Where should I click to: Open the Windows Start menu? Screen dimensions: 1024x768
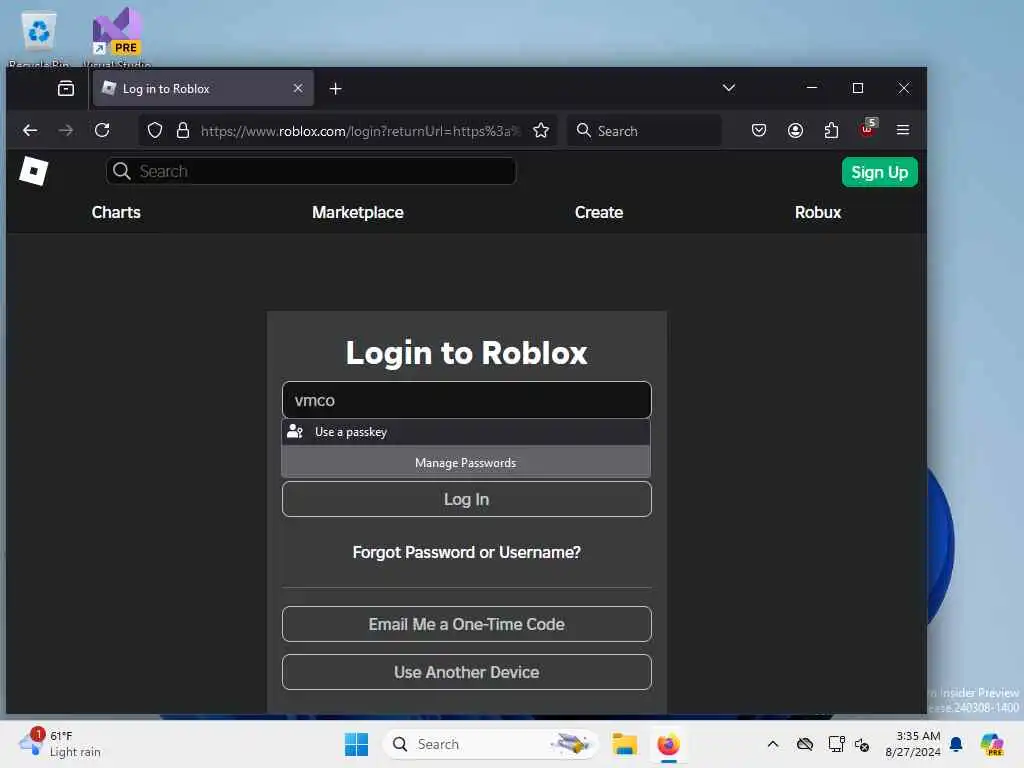coord(356,744)
